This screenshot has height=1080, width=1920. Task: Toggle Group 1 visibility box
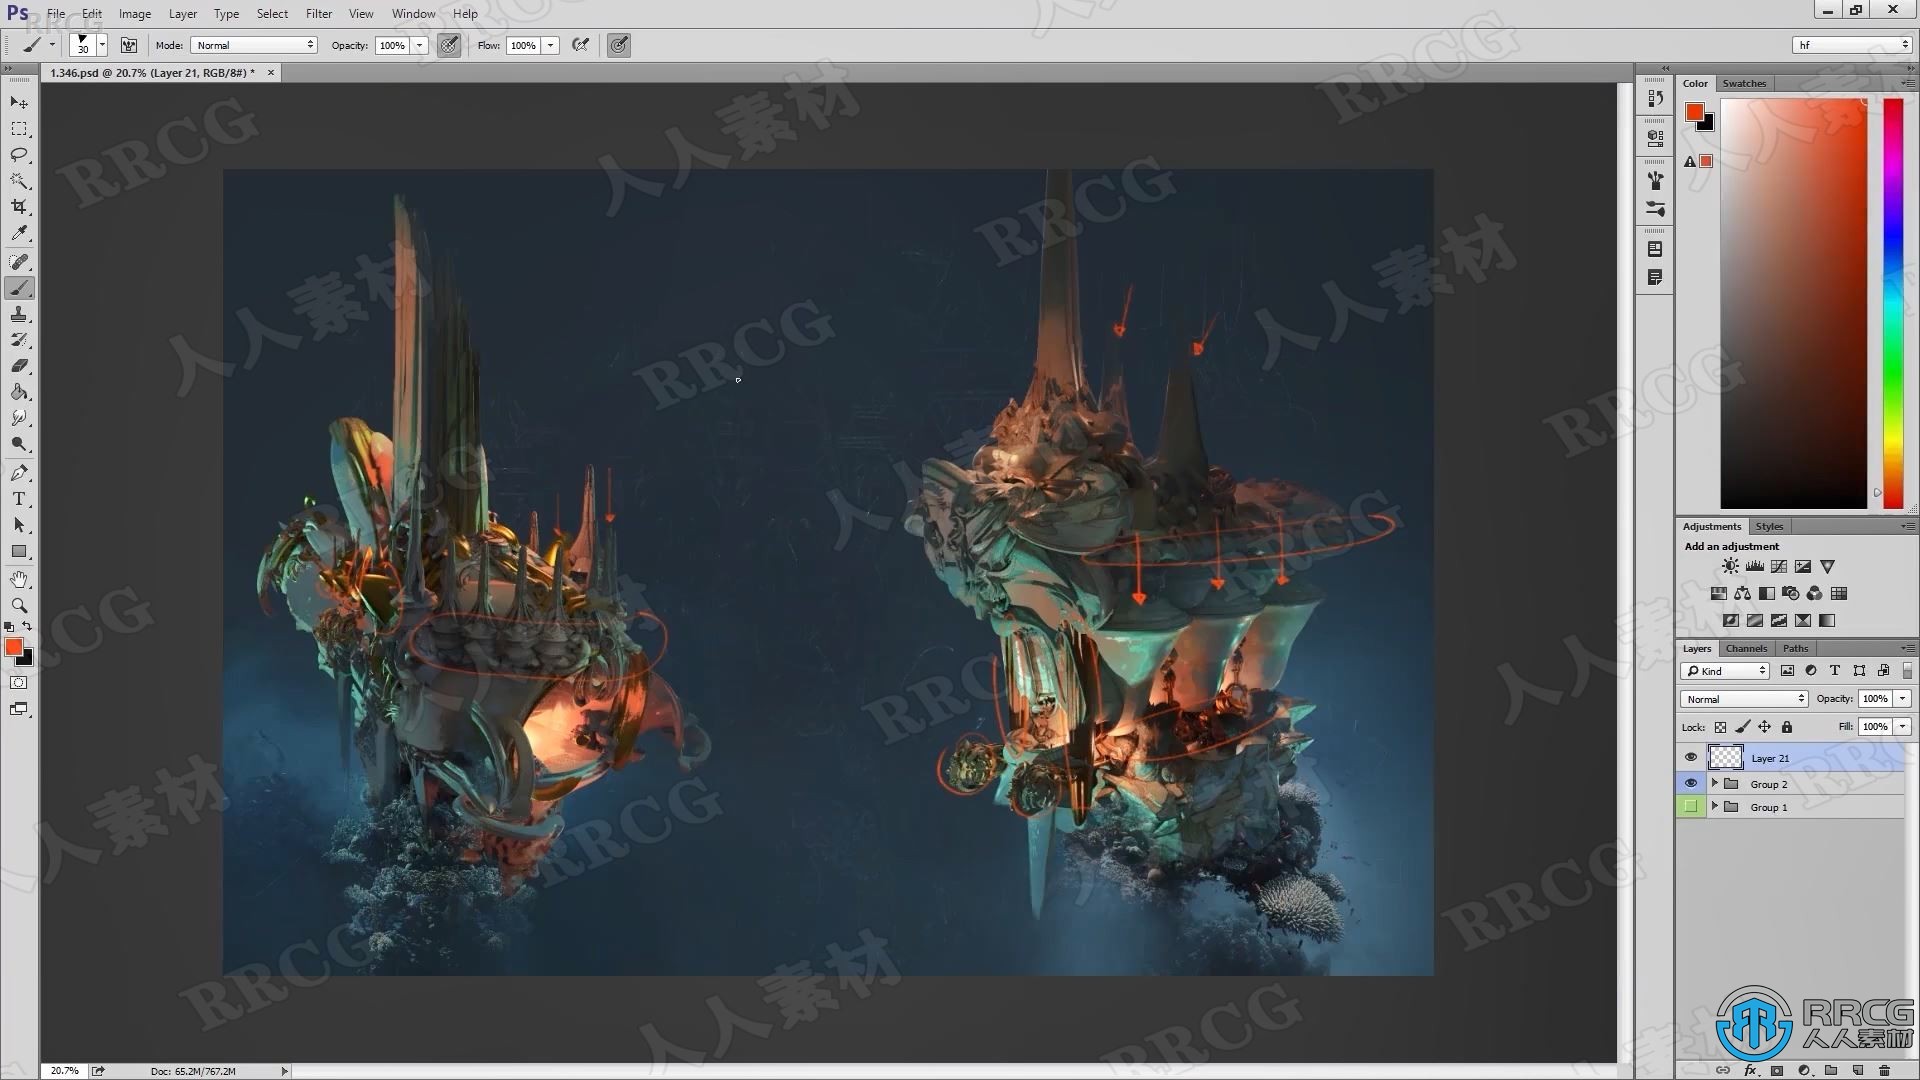(x=1691, y=807)
